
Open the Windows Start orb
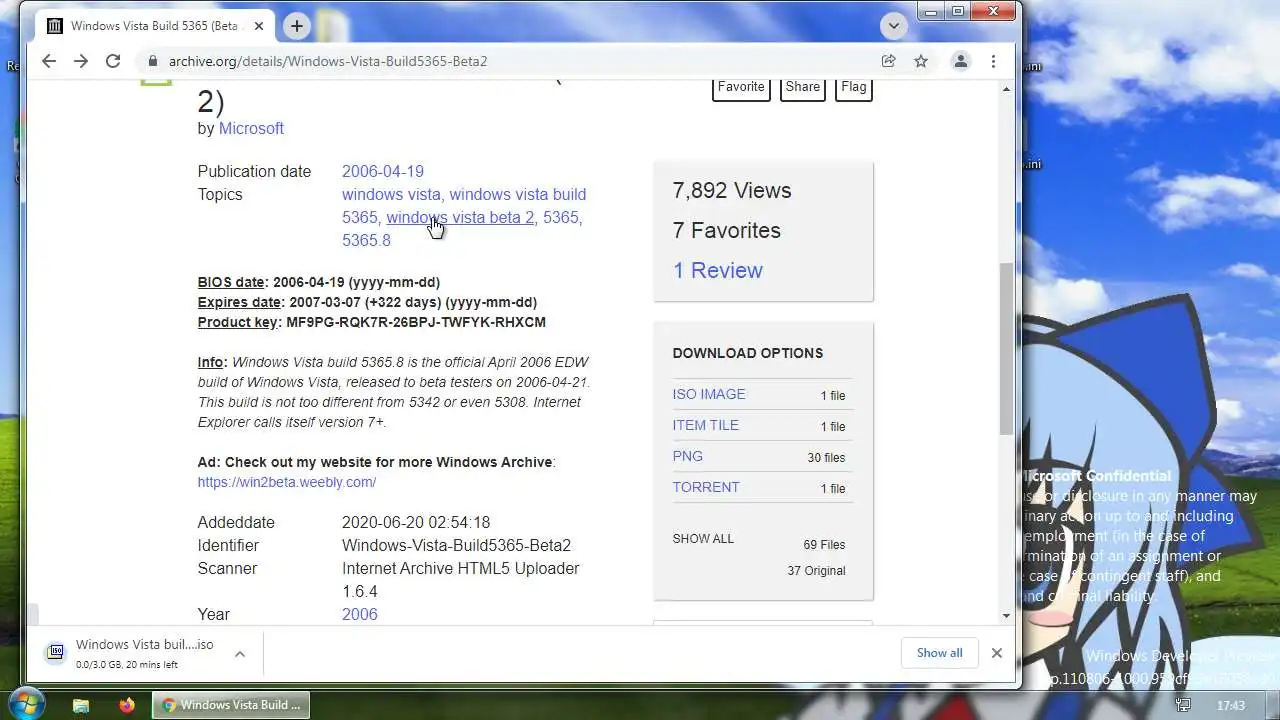25,704
